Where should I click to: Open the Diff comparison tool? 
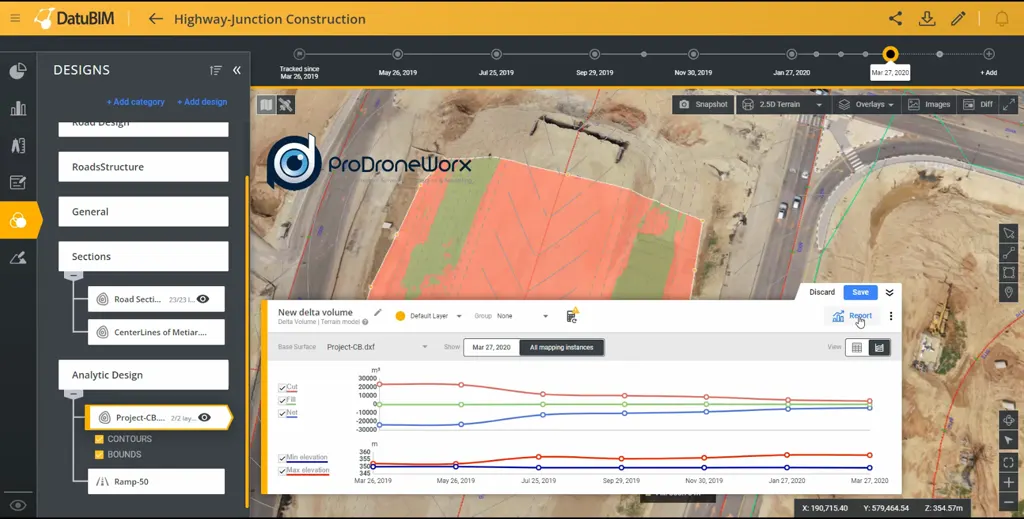[978, 104]
